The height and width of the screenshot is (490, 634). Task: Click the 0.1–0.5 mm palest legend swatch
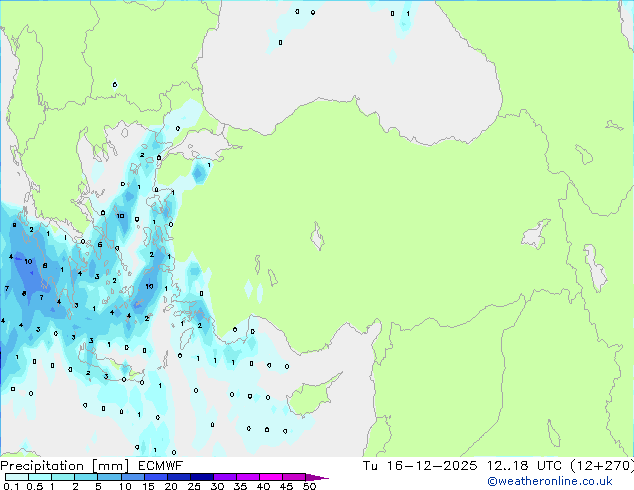17,477
